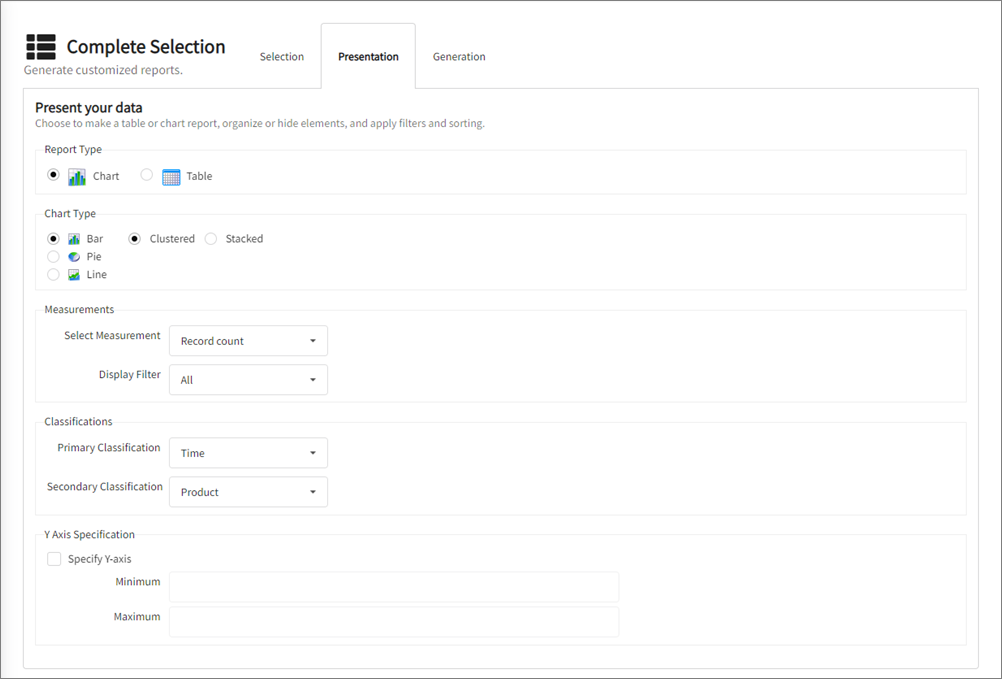Click the Table grid icon

[x=171, y=176]
